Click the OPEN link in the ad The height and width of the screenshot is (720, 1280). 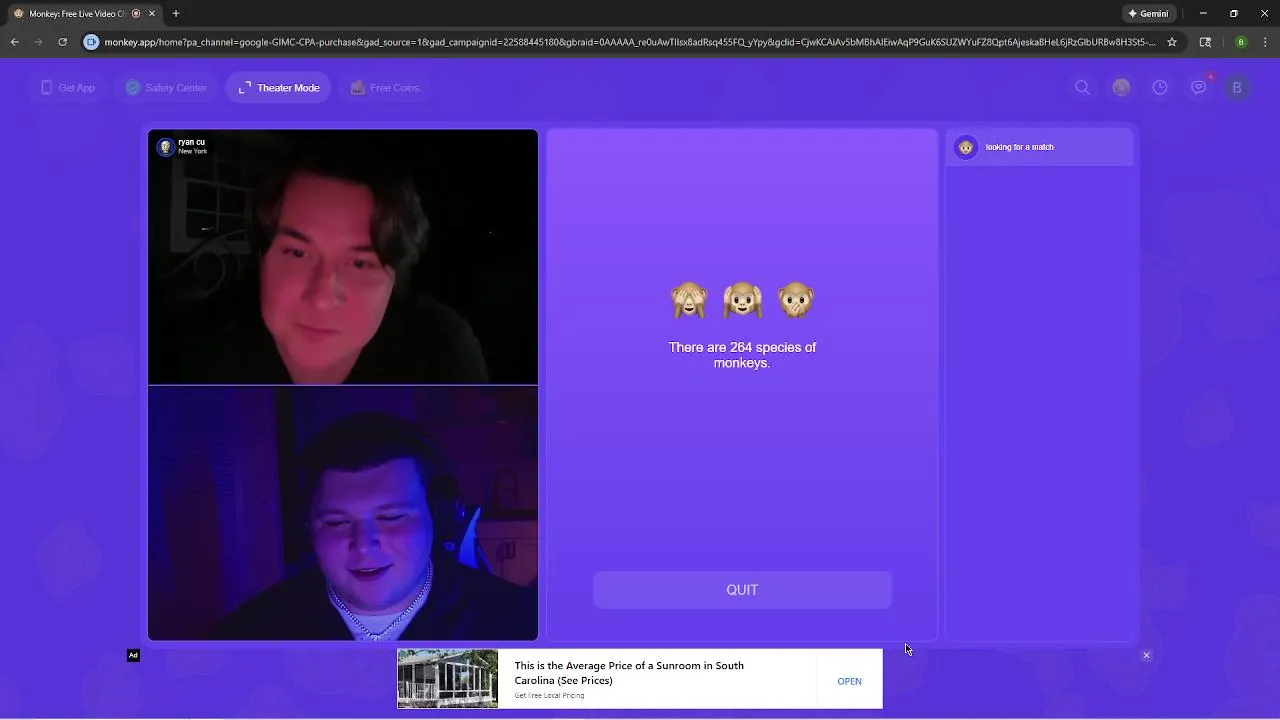tap(849, 681)
